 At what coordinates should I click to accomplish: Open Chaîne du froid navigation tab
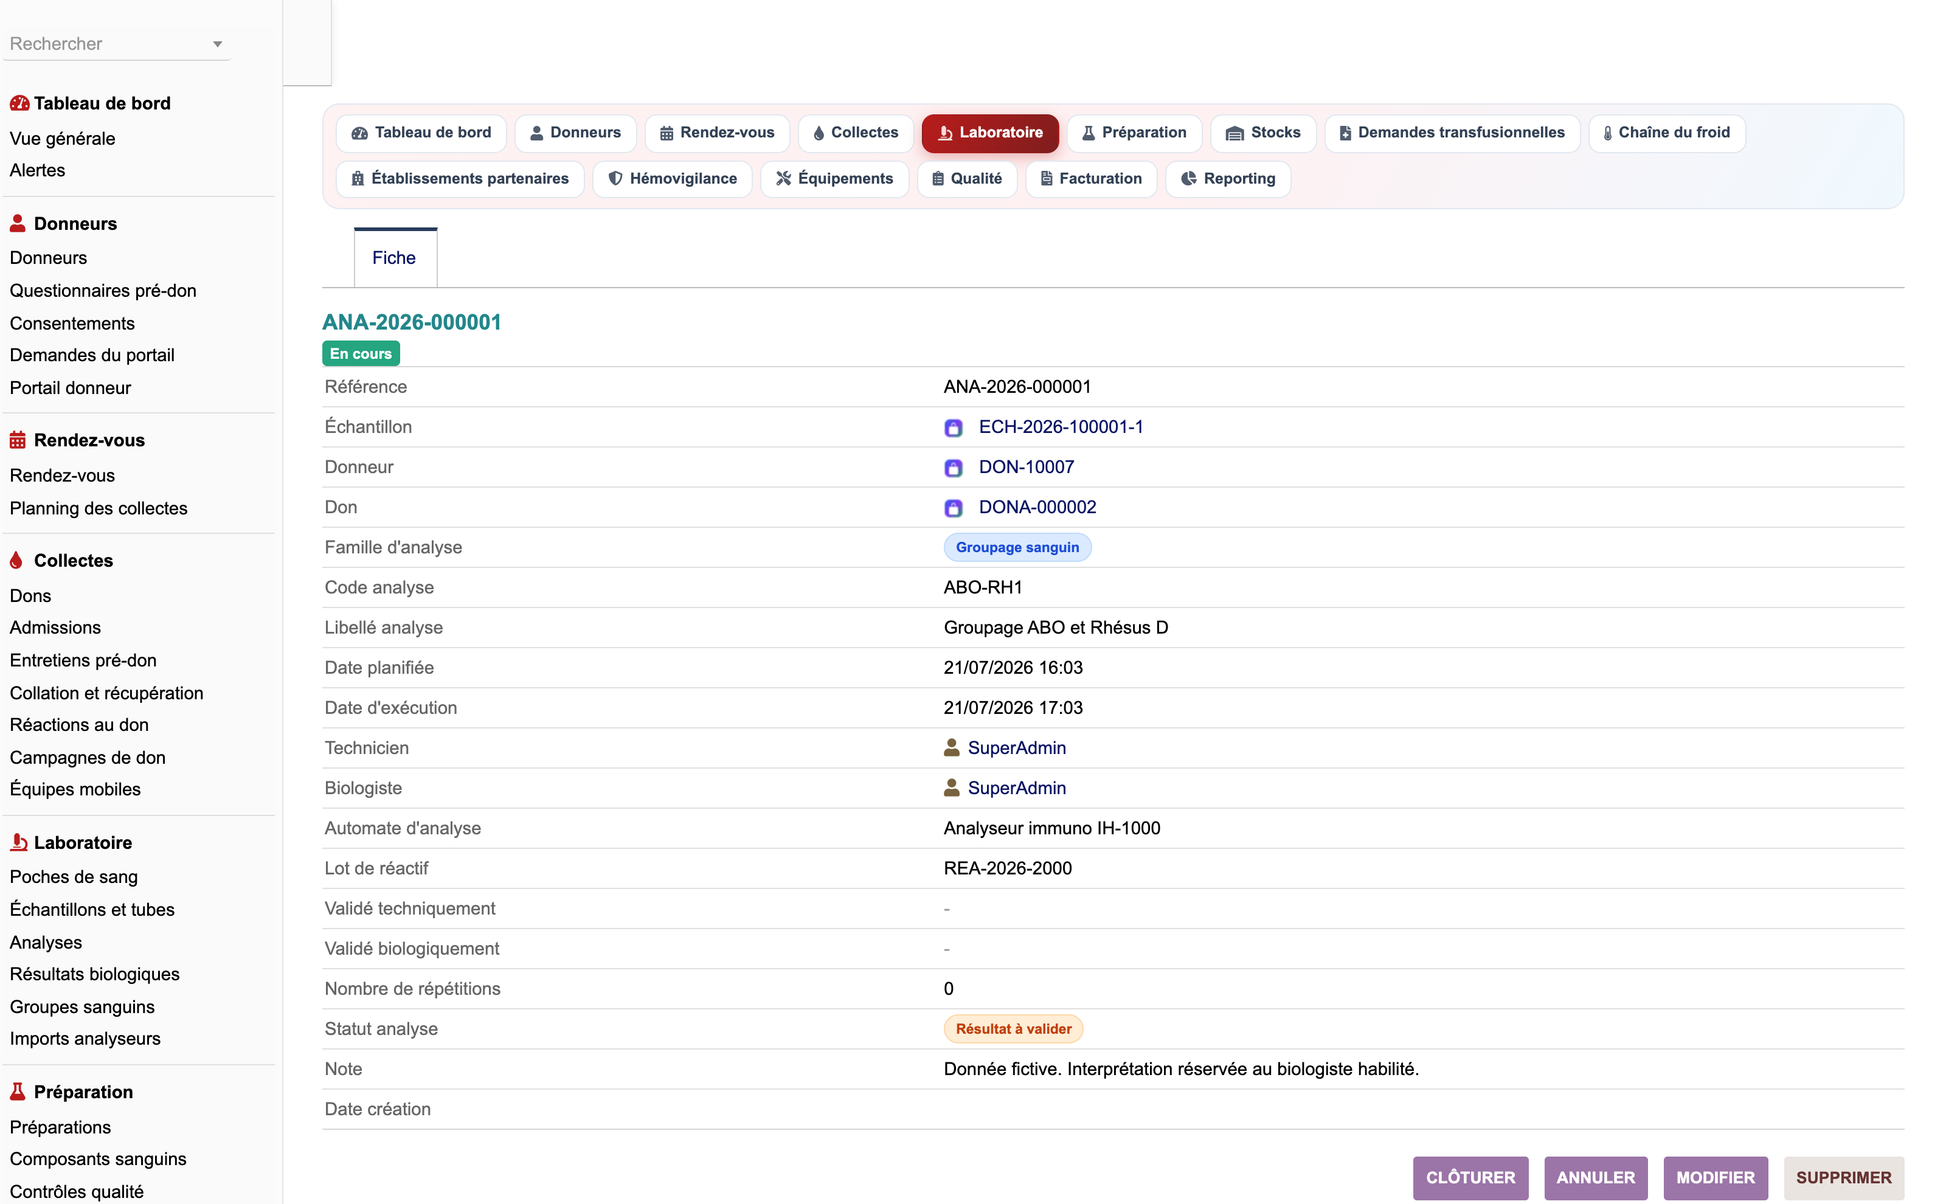pyautogui.click(x=1667, y=133)
